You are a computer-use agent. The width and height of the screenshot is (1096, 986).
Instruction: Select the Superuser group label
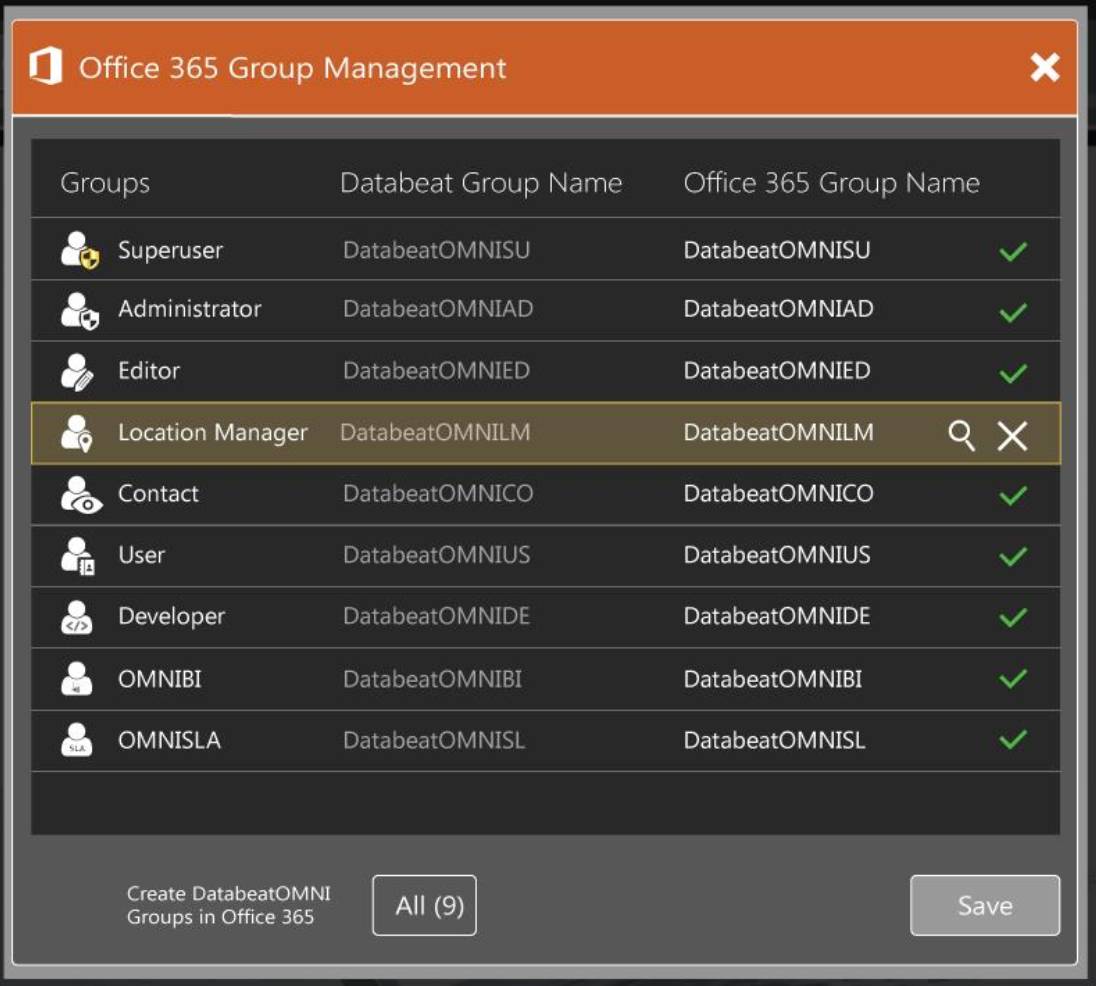(x=170, y=250)
